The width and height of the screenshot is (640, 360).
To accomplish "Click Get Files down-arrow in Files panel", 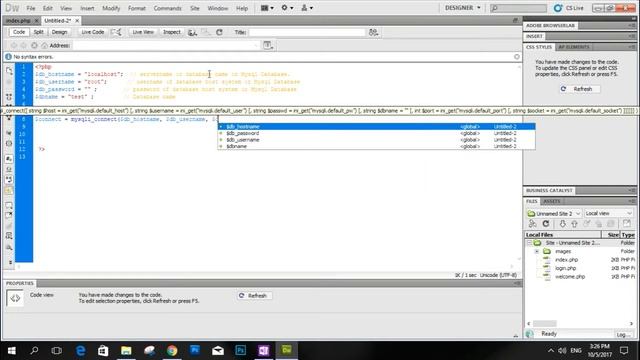I will coord(562,224).
